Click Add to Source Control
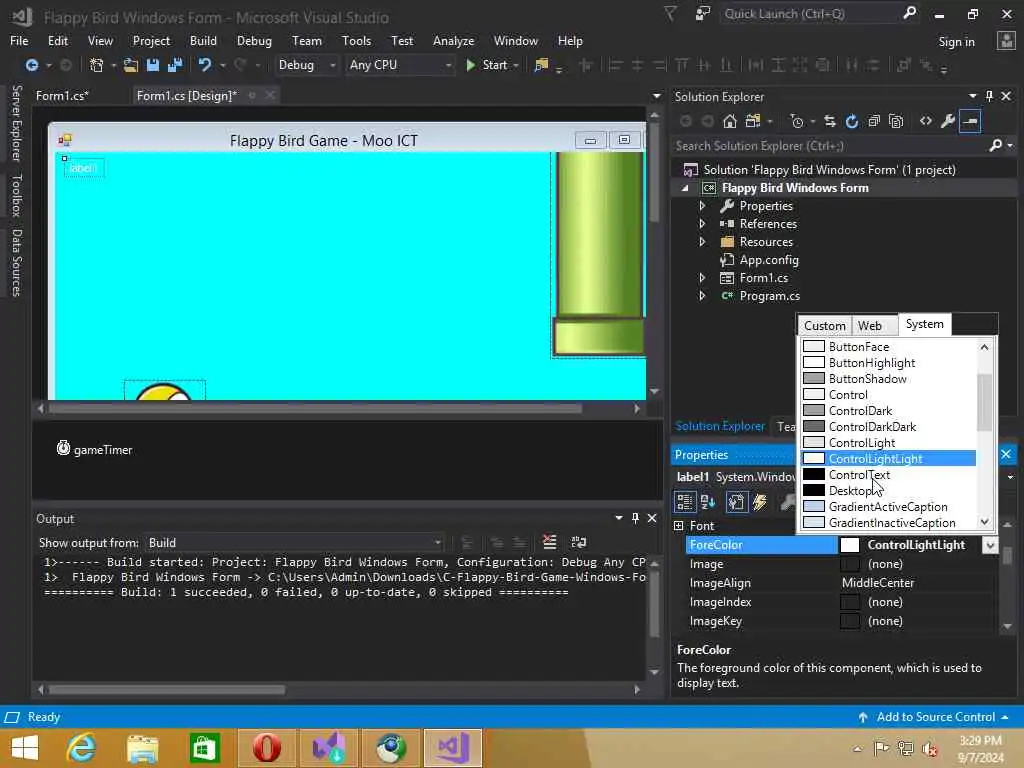 (935, 716)
